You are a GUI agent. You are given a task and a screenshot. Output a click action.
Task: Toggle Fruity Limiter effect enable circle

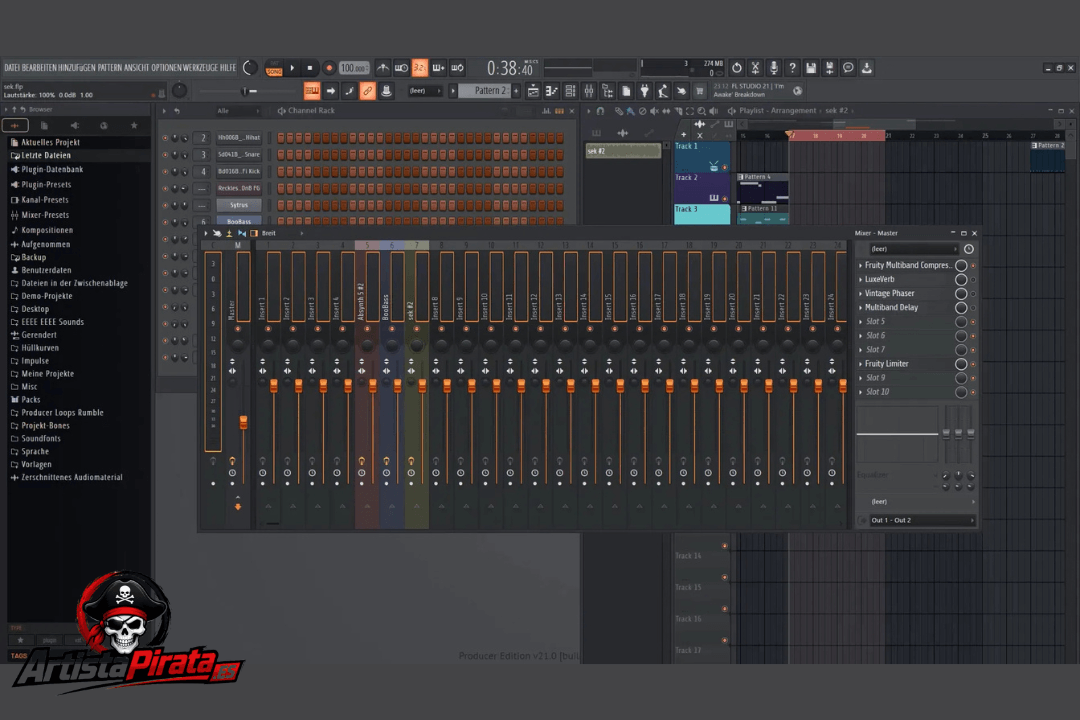(x=961, y=364)
